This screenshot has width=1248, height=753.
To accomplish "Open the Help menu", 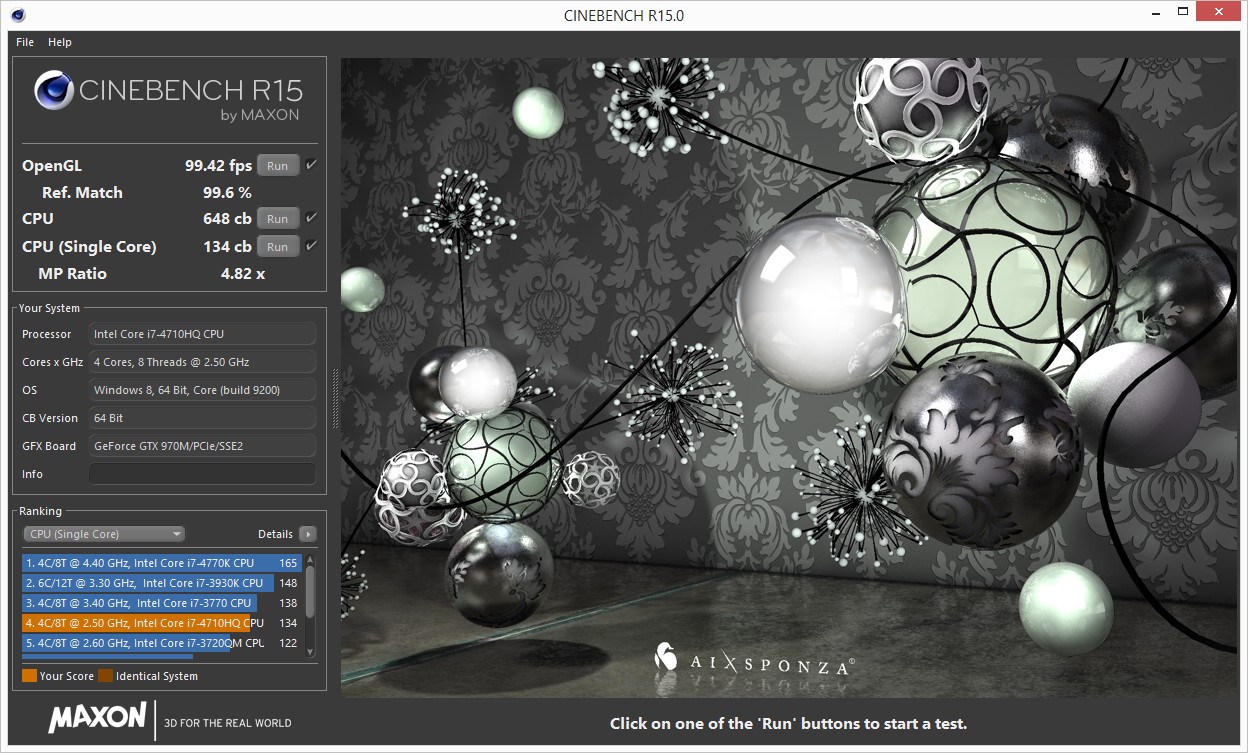I will 60,42.
